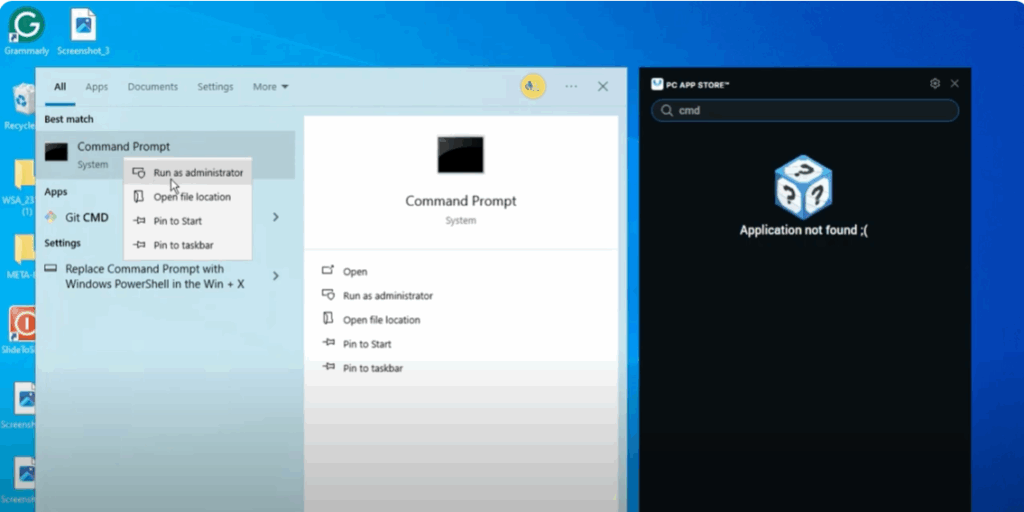Click Open file location in right details pane
Viewport: 1024px width, 512px height.
[x=381, y=320]
